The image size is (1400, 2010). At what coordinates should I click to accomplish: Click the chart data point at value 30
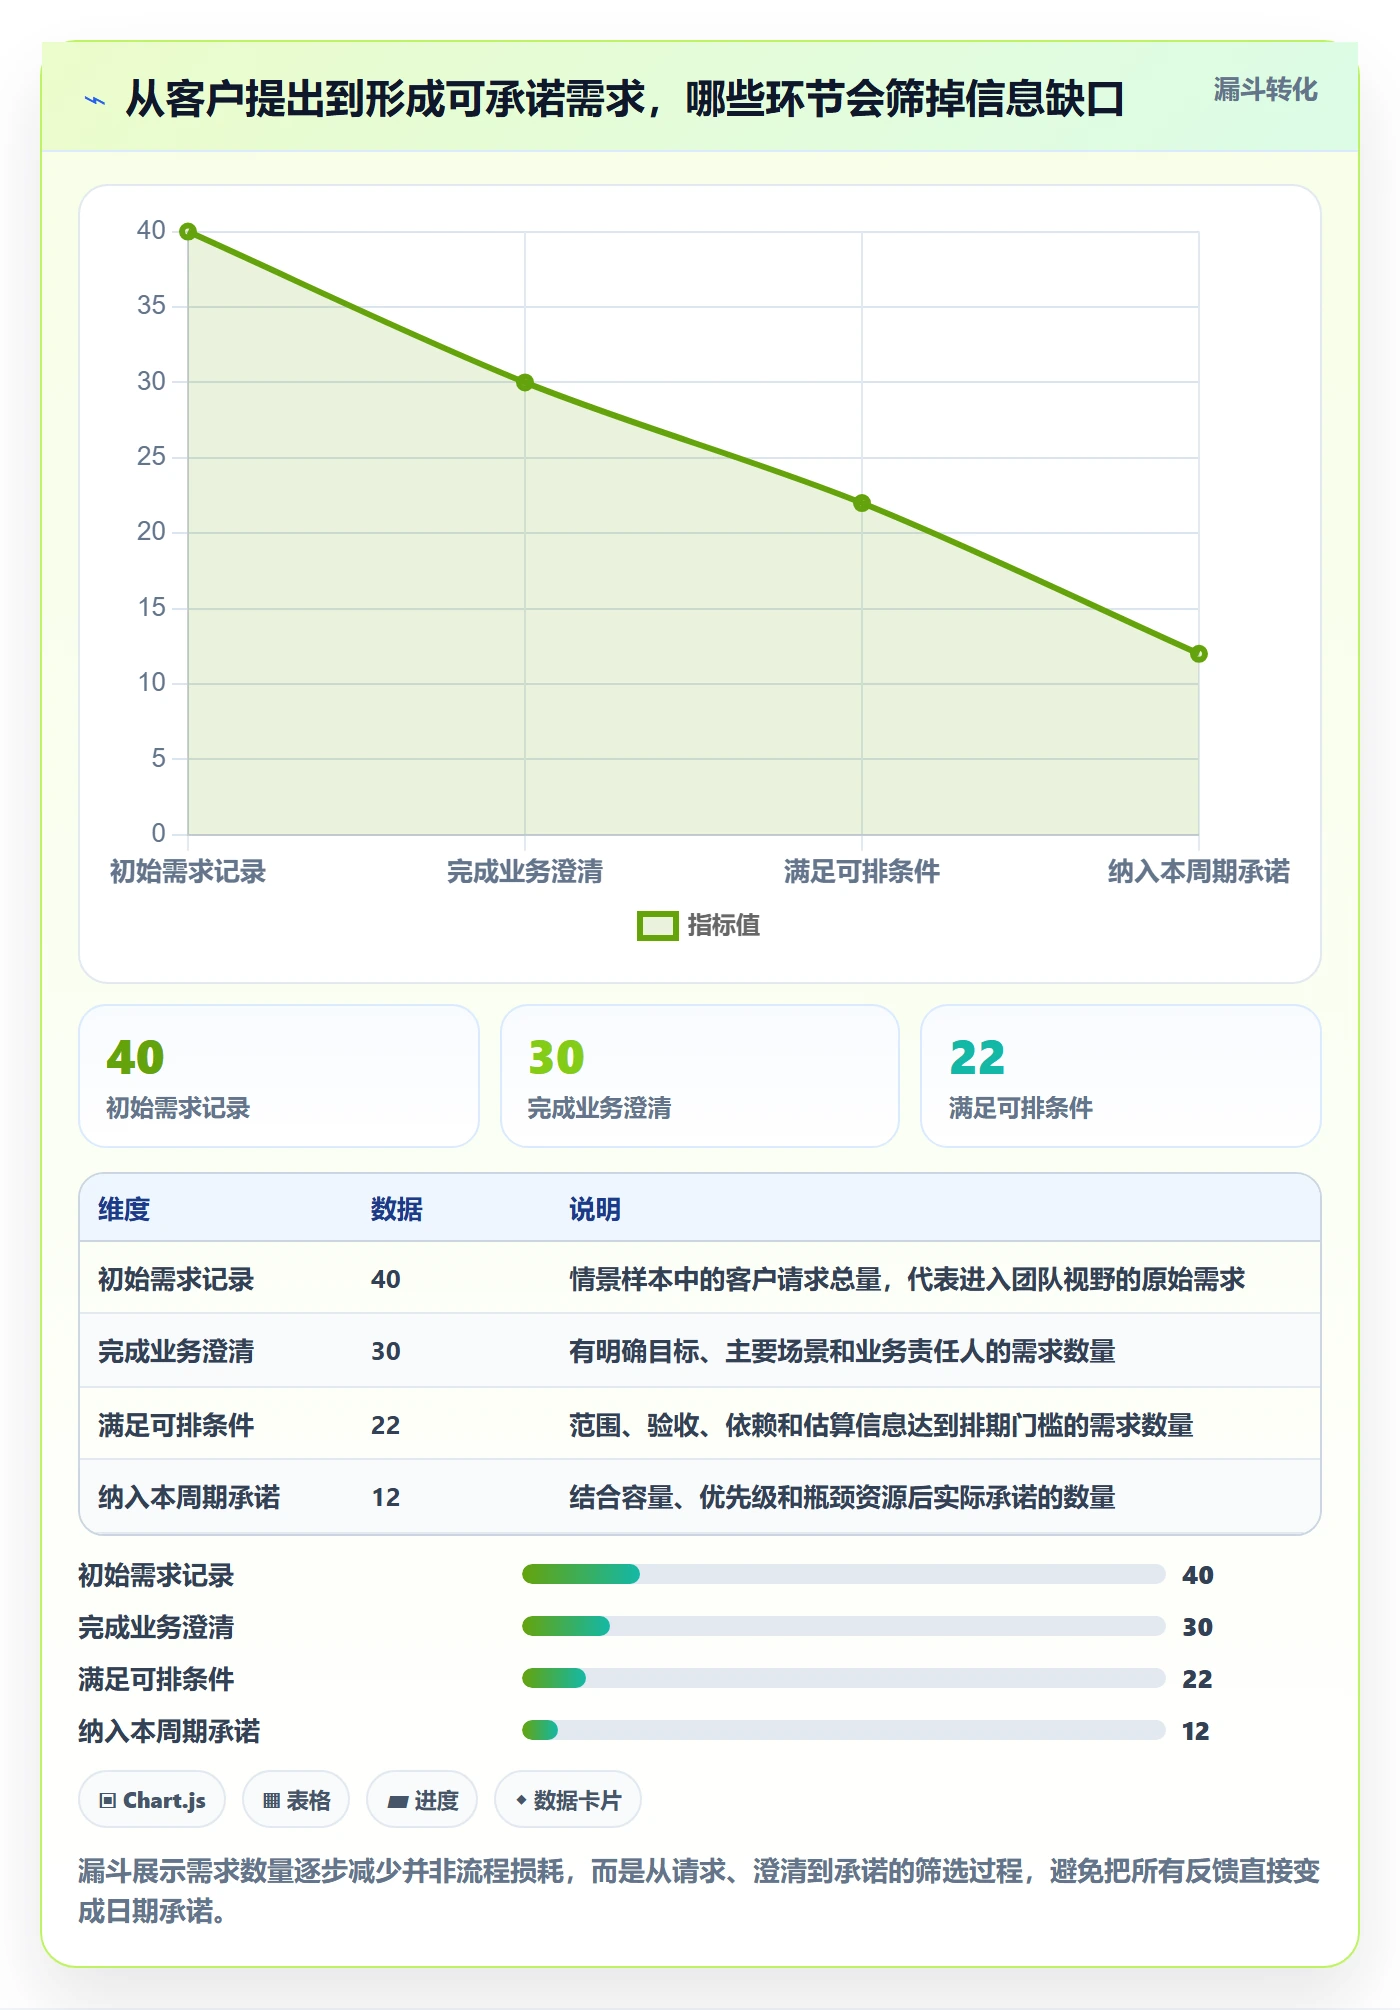(x=525, y=383)
